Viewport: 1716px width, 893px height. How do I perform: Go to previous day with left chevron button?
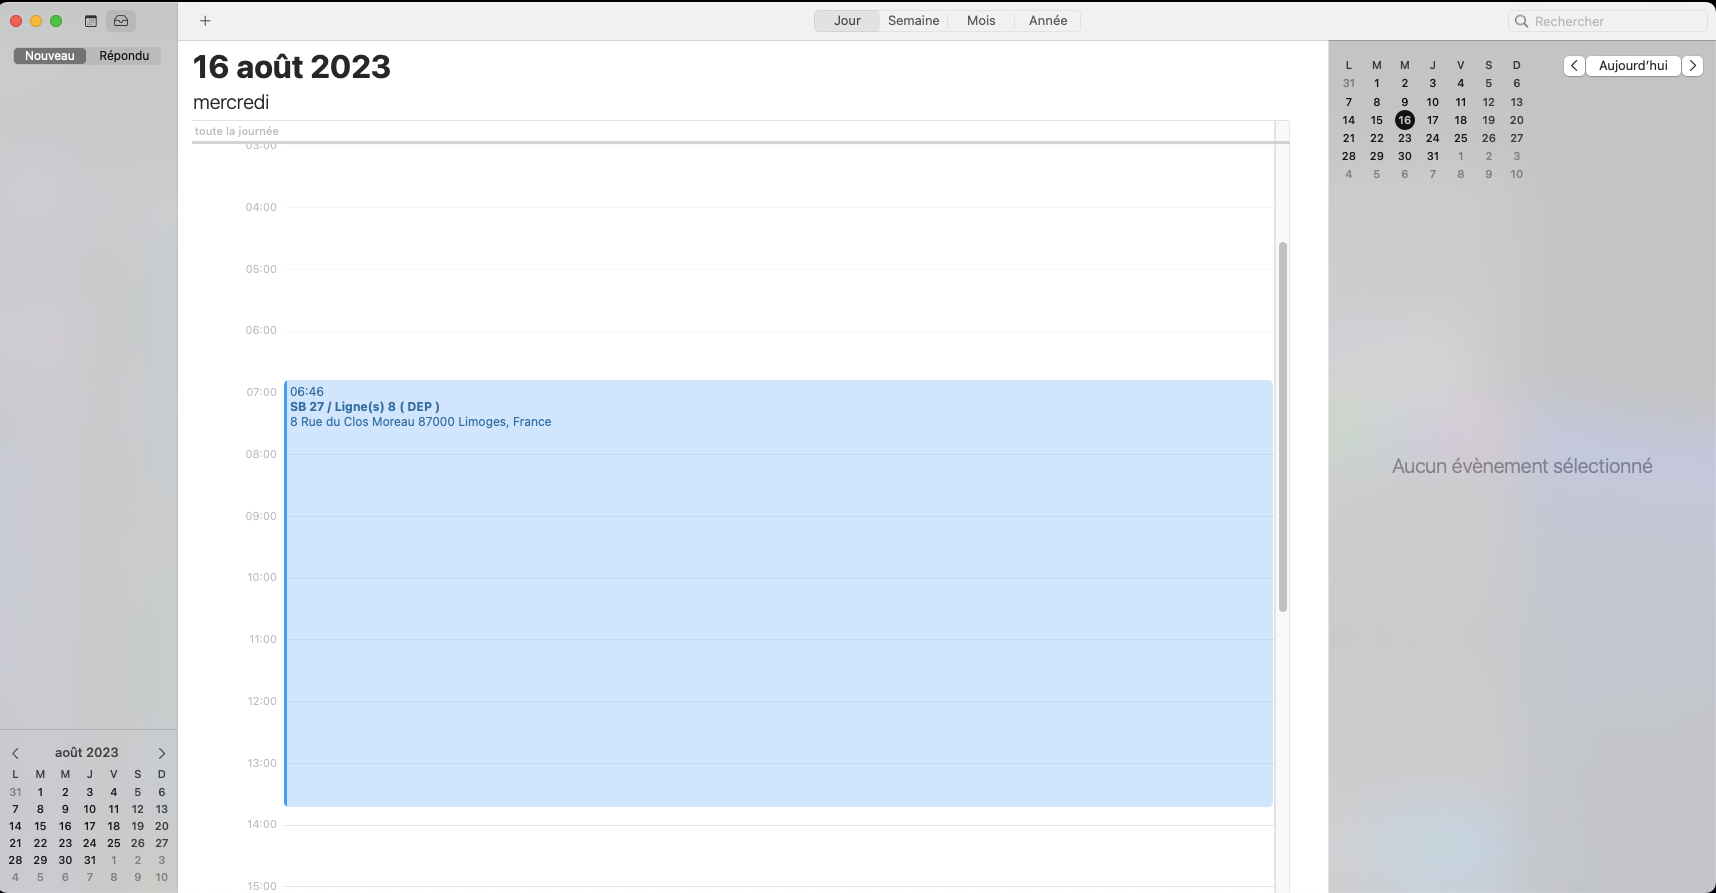[x=1574, y=66]
